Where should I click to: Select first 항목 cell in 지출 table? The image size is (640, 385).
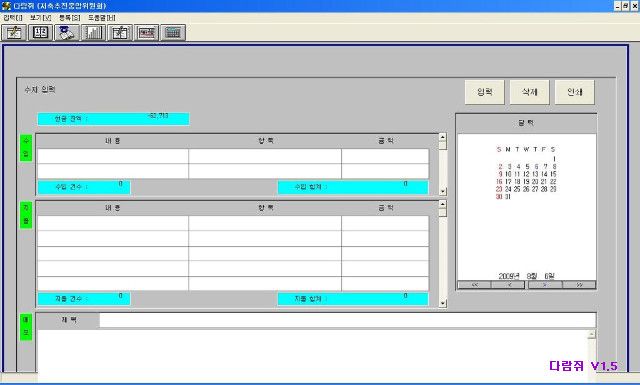click(265, 223)
